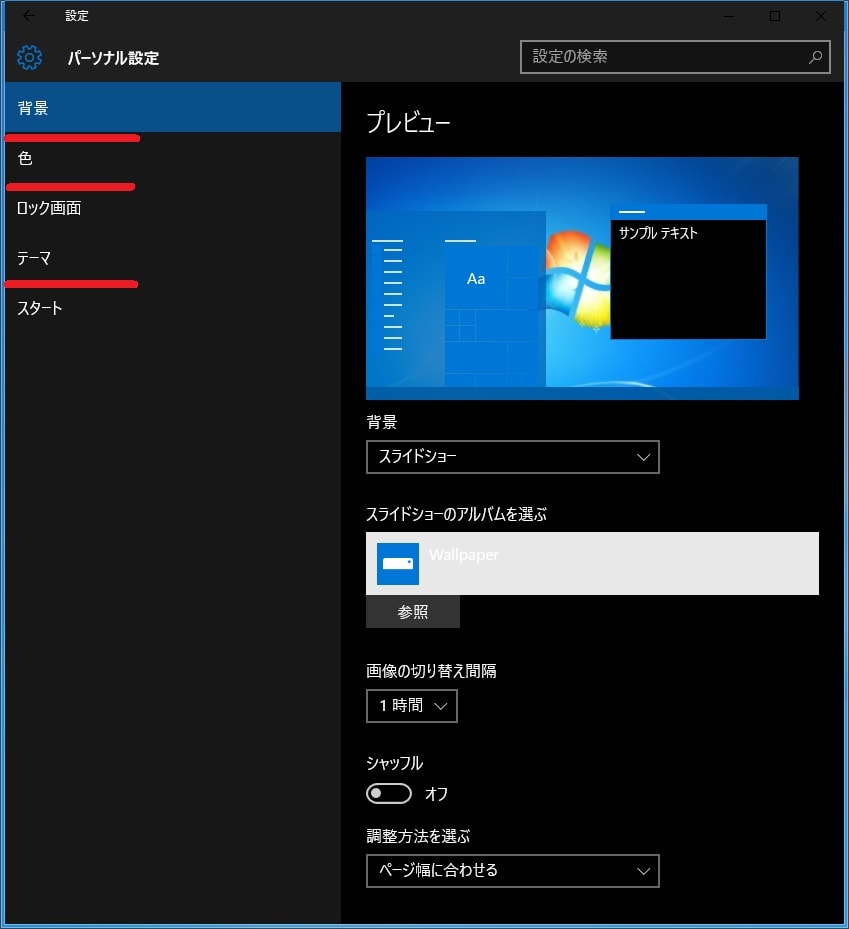Maximize the settings window

(x=775, y=16)
